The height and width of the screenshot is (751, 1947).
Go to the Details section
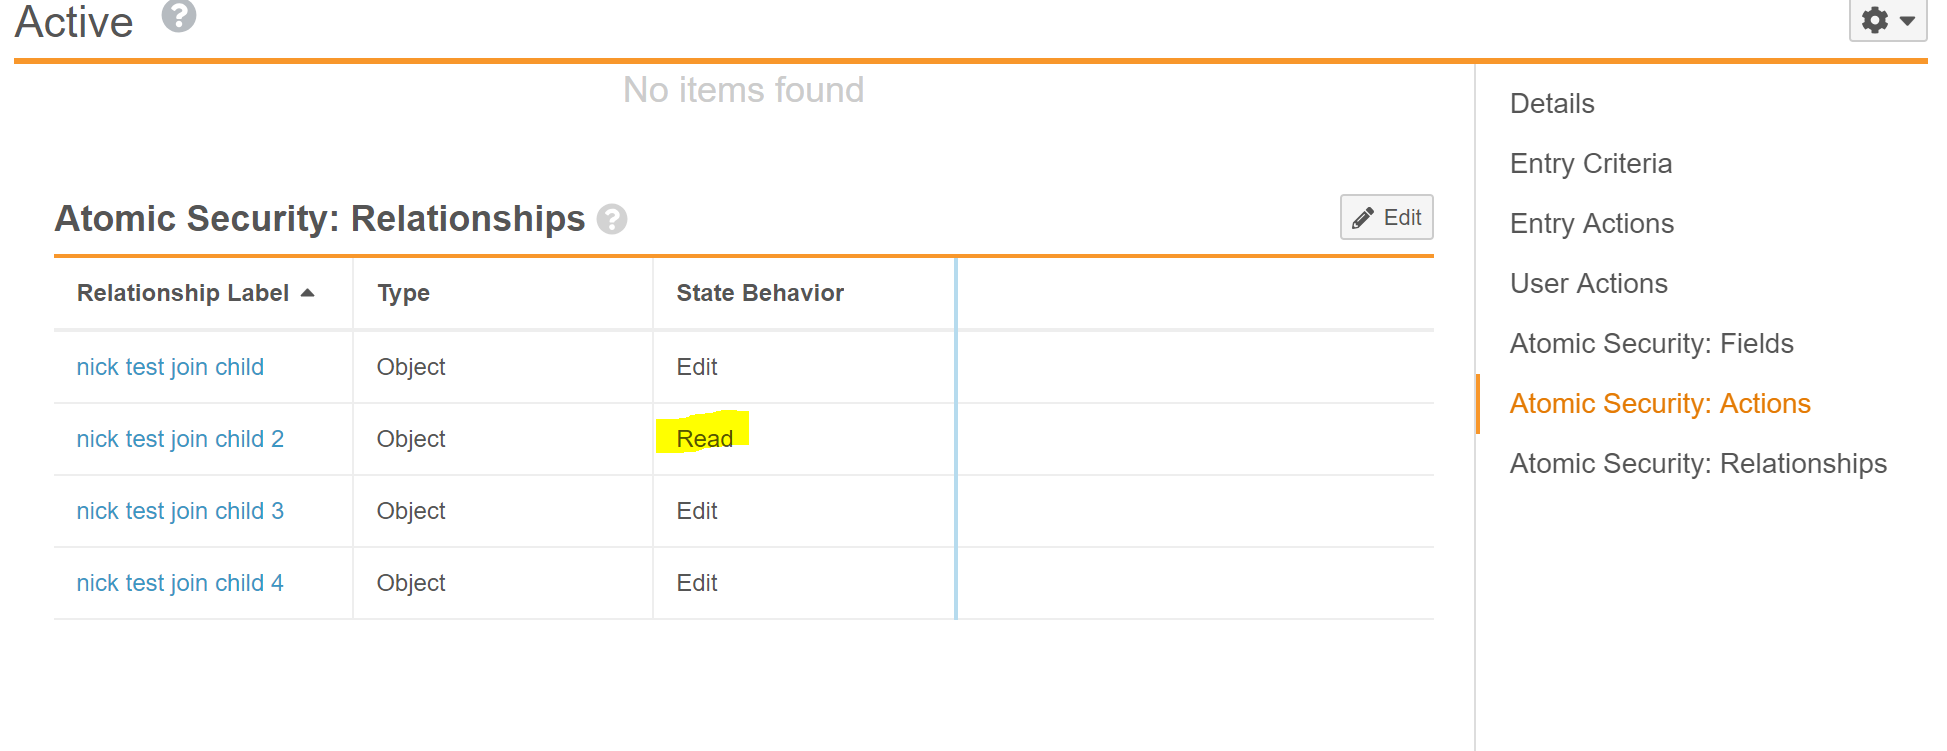click(1552, 104)
